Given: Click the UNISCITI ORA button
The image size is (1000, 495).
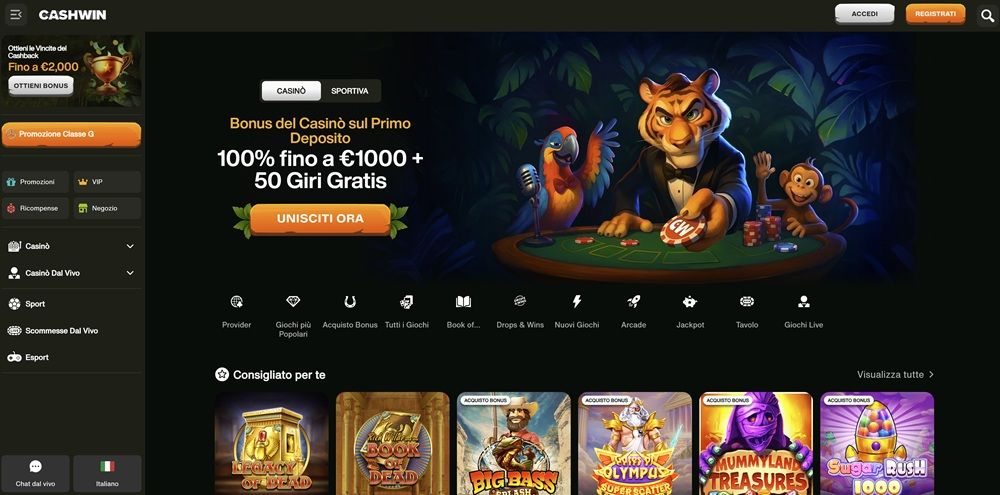Looking at the screenshot, I should click(320, 219).
